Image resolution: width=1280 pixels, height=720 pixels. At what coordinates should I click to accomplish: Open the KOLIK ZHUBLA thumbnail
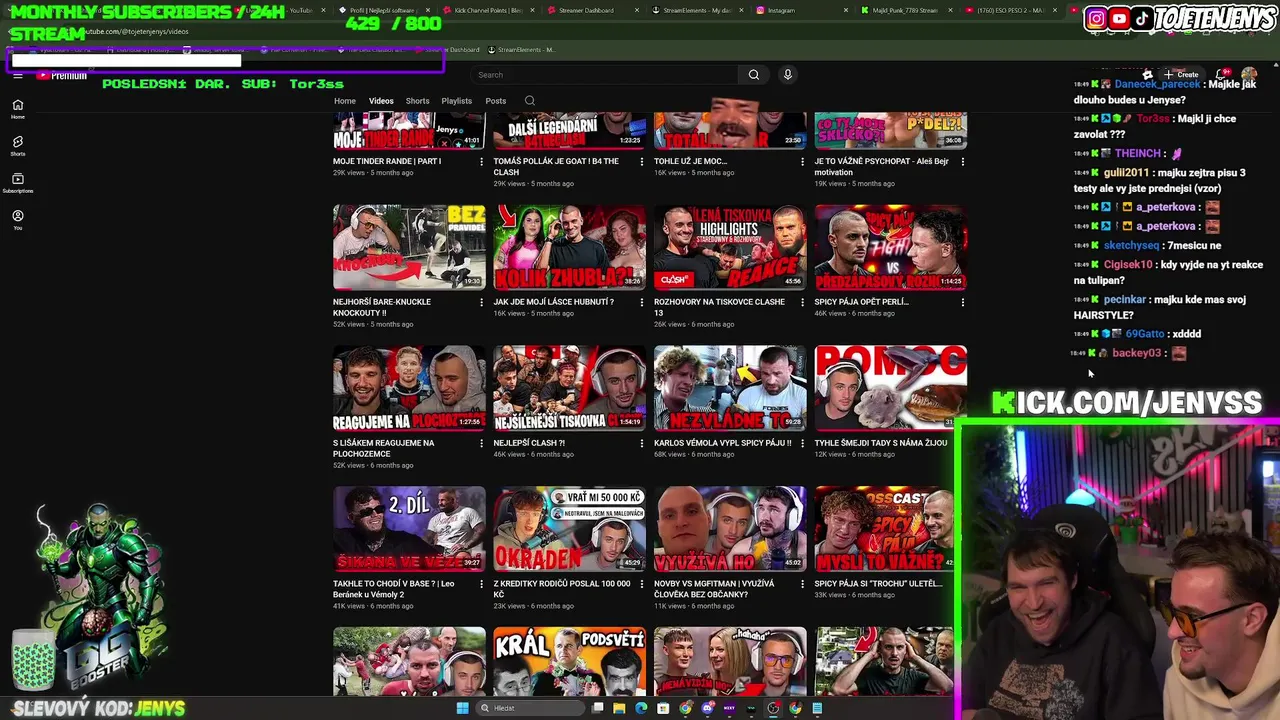coord(569,248)
